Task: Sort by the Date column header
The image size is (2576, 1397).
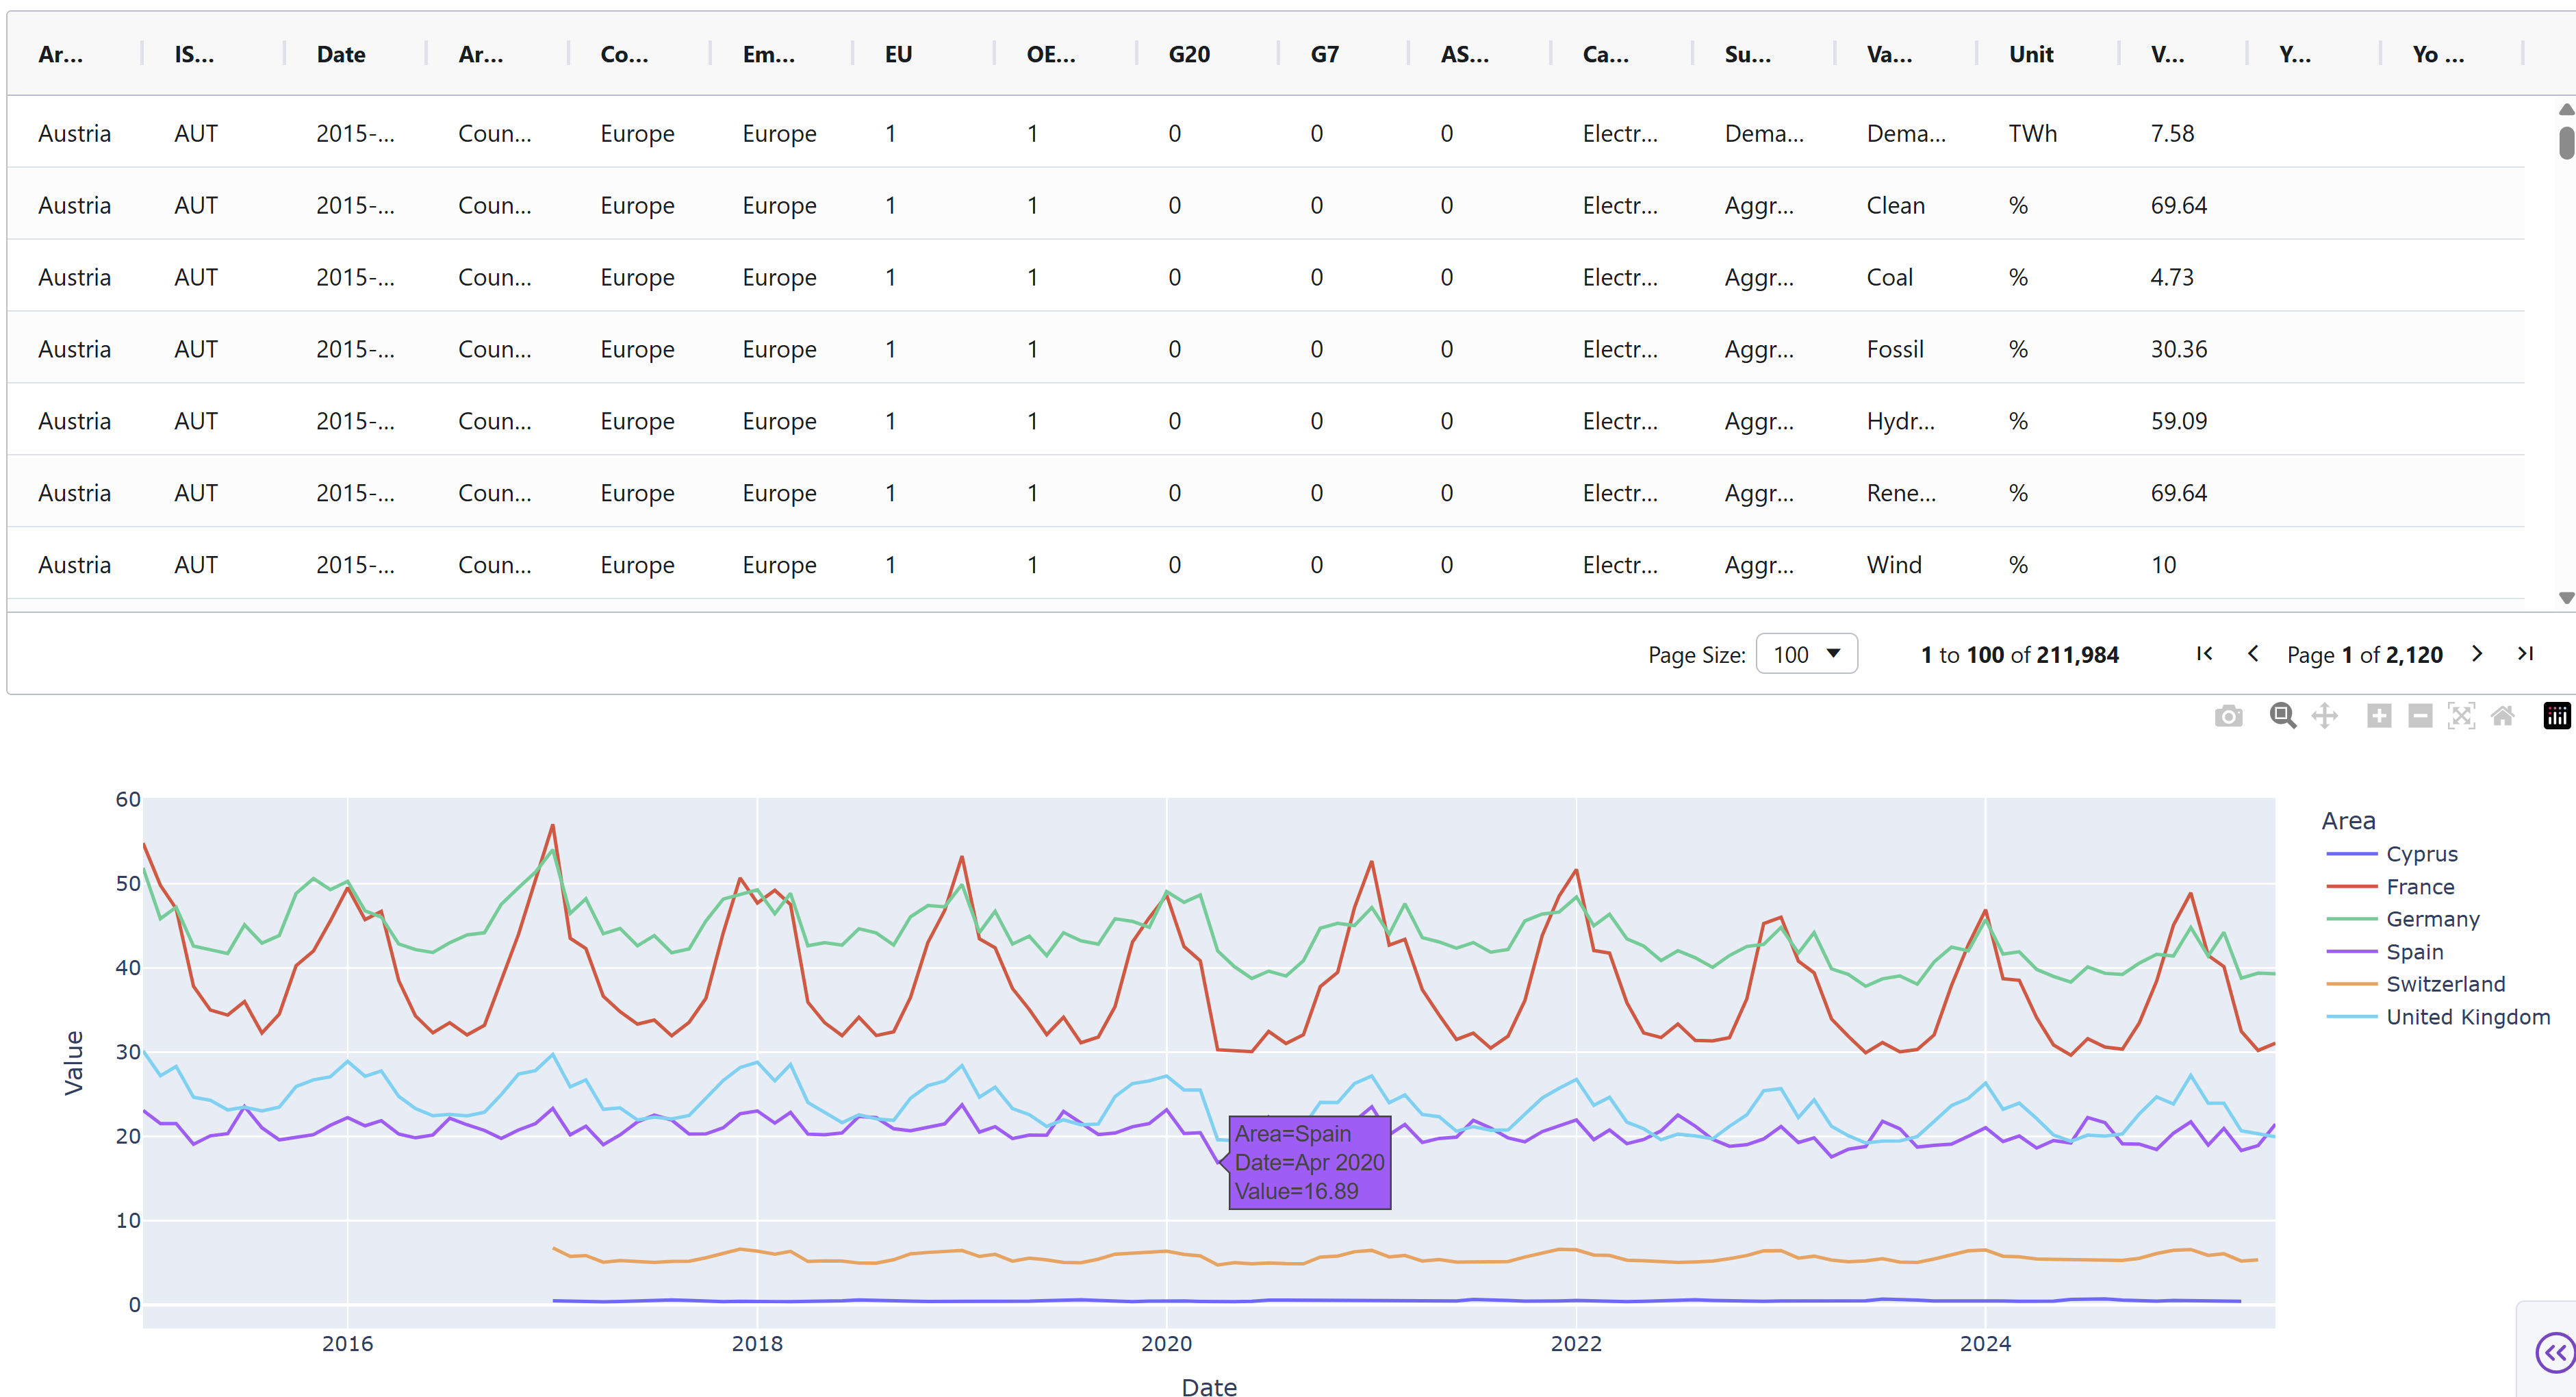Action: pyautogui.click(x=341, y=55)
